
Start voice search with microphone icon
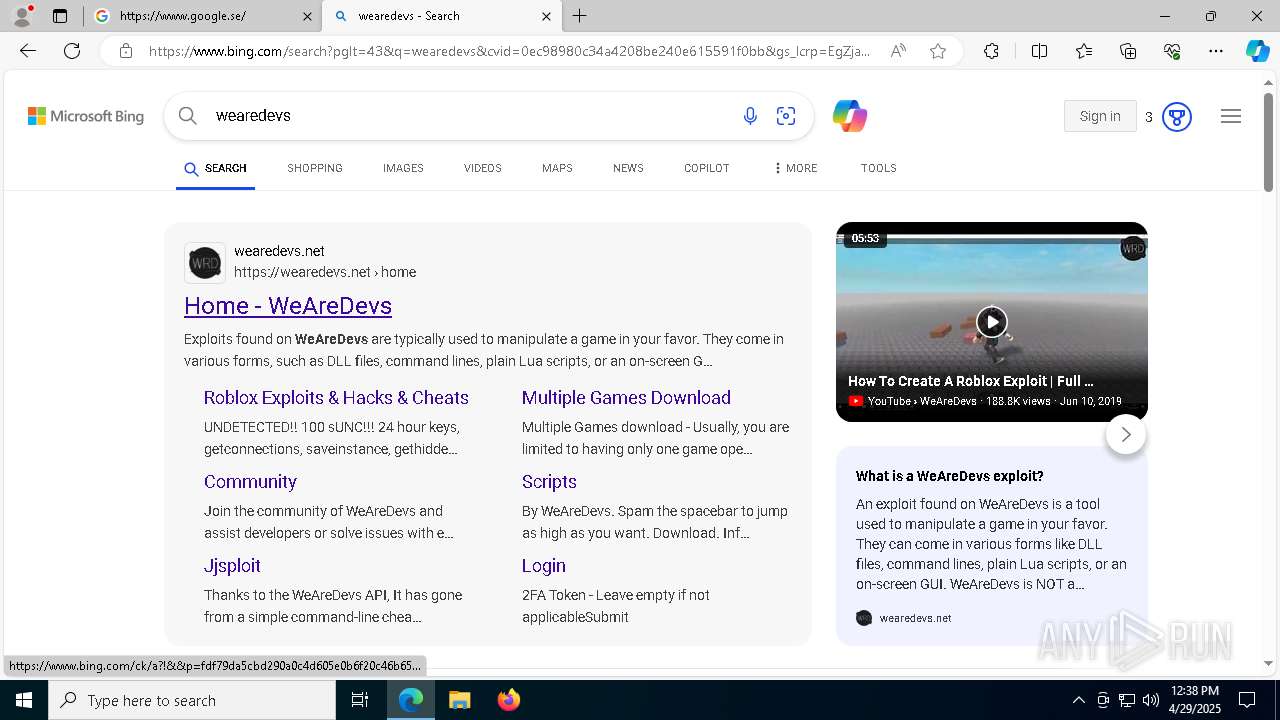[x=750, y=116]
